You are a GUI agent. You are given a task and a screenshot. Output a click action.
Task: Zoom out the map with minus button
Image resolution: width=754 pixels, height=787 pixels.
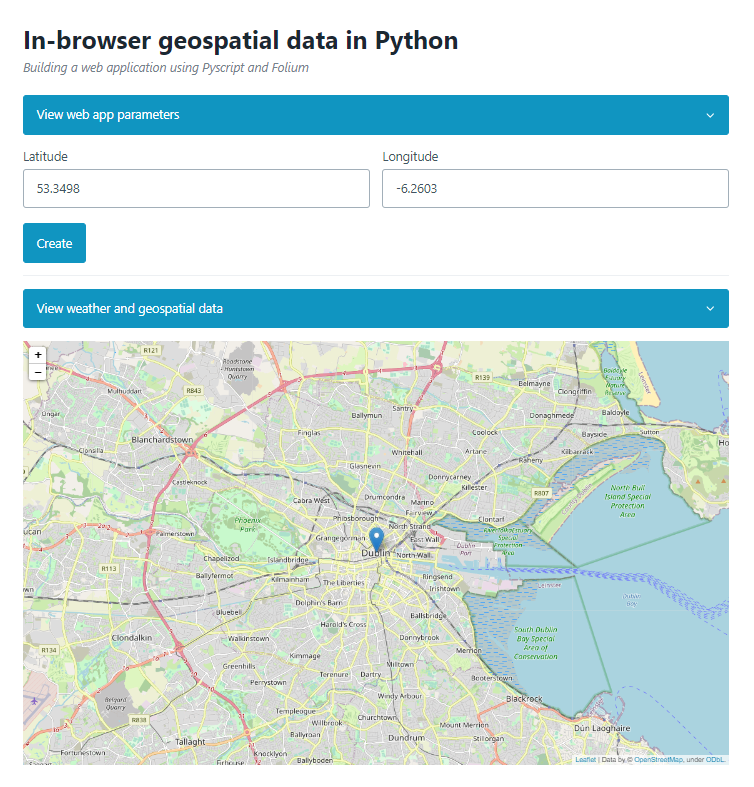38,372
